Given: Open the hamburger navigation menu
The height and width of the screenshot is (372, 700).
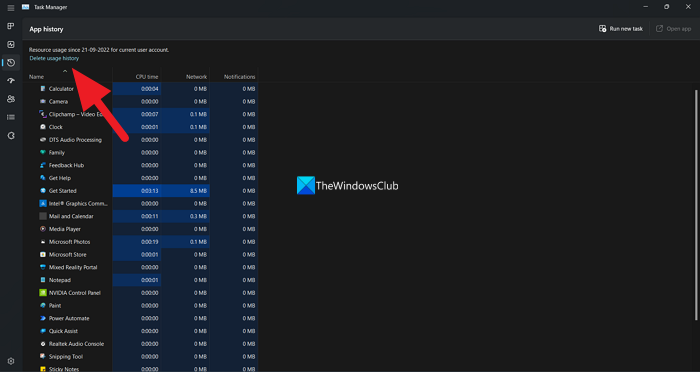Looking at the screenshot, I should [11, 8].
